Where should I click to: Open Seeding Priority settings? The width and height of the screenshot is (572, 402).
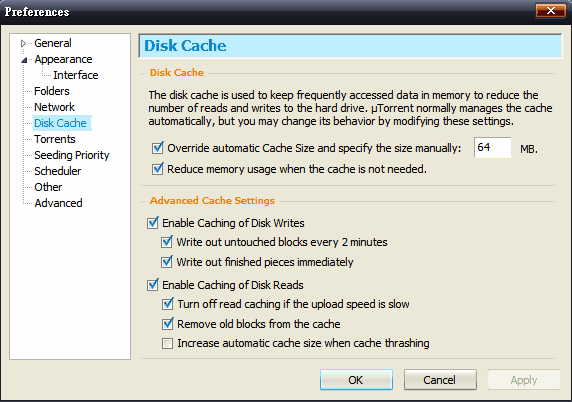[x=72, y=155]
